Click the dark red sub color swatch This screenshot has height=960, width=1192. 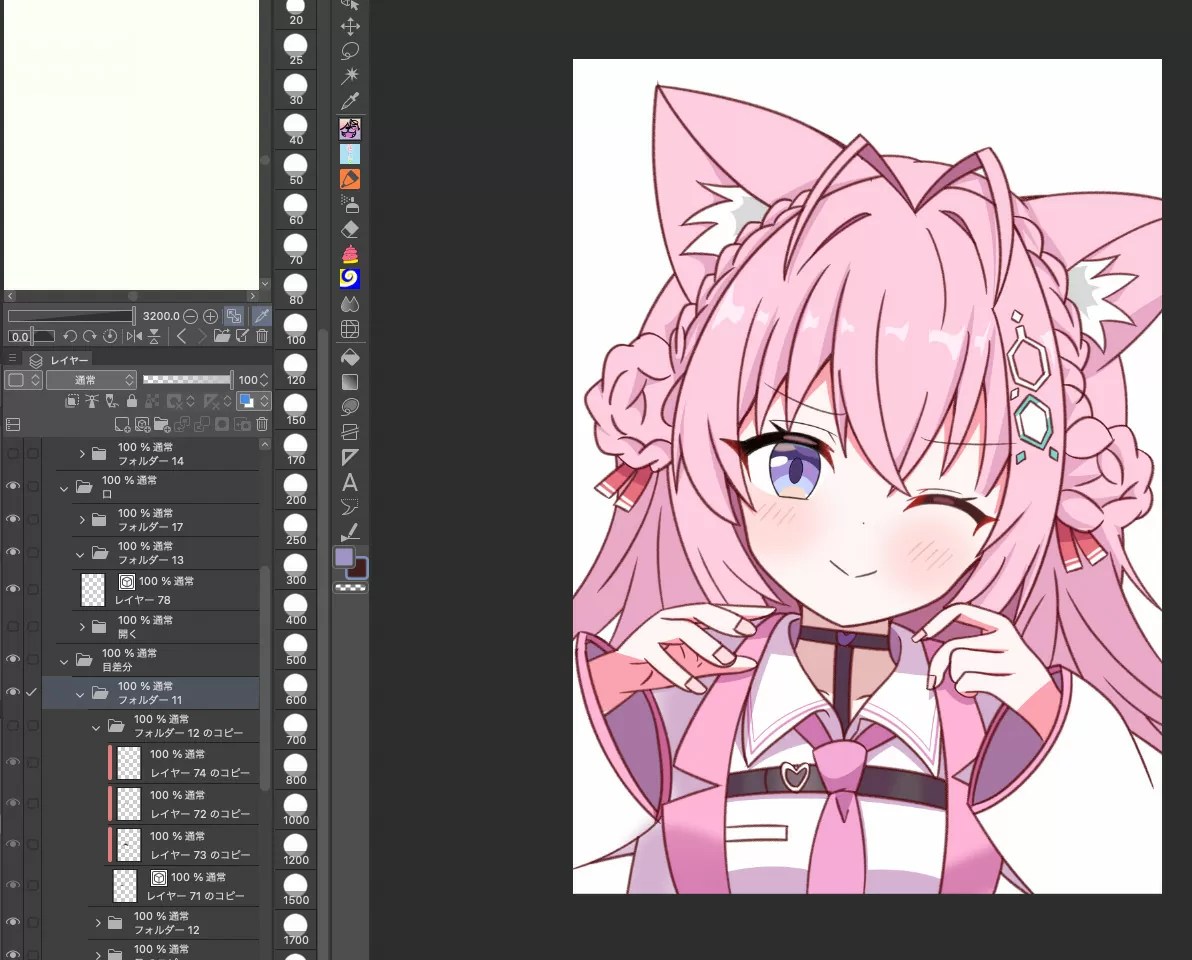coord(360,568)
